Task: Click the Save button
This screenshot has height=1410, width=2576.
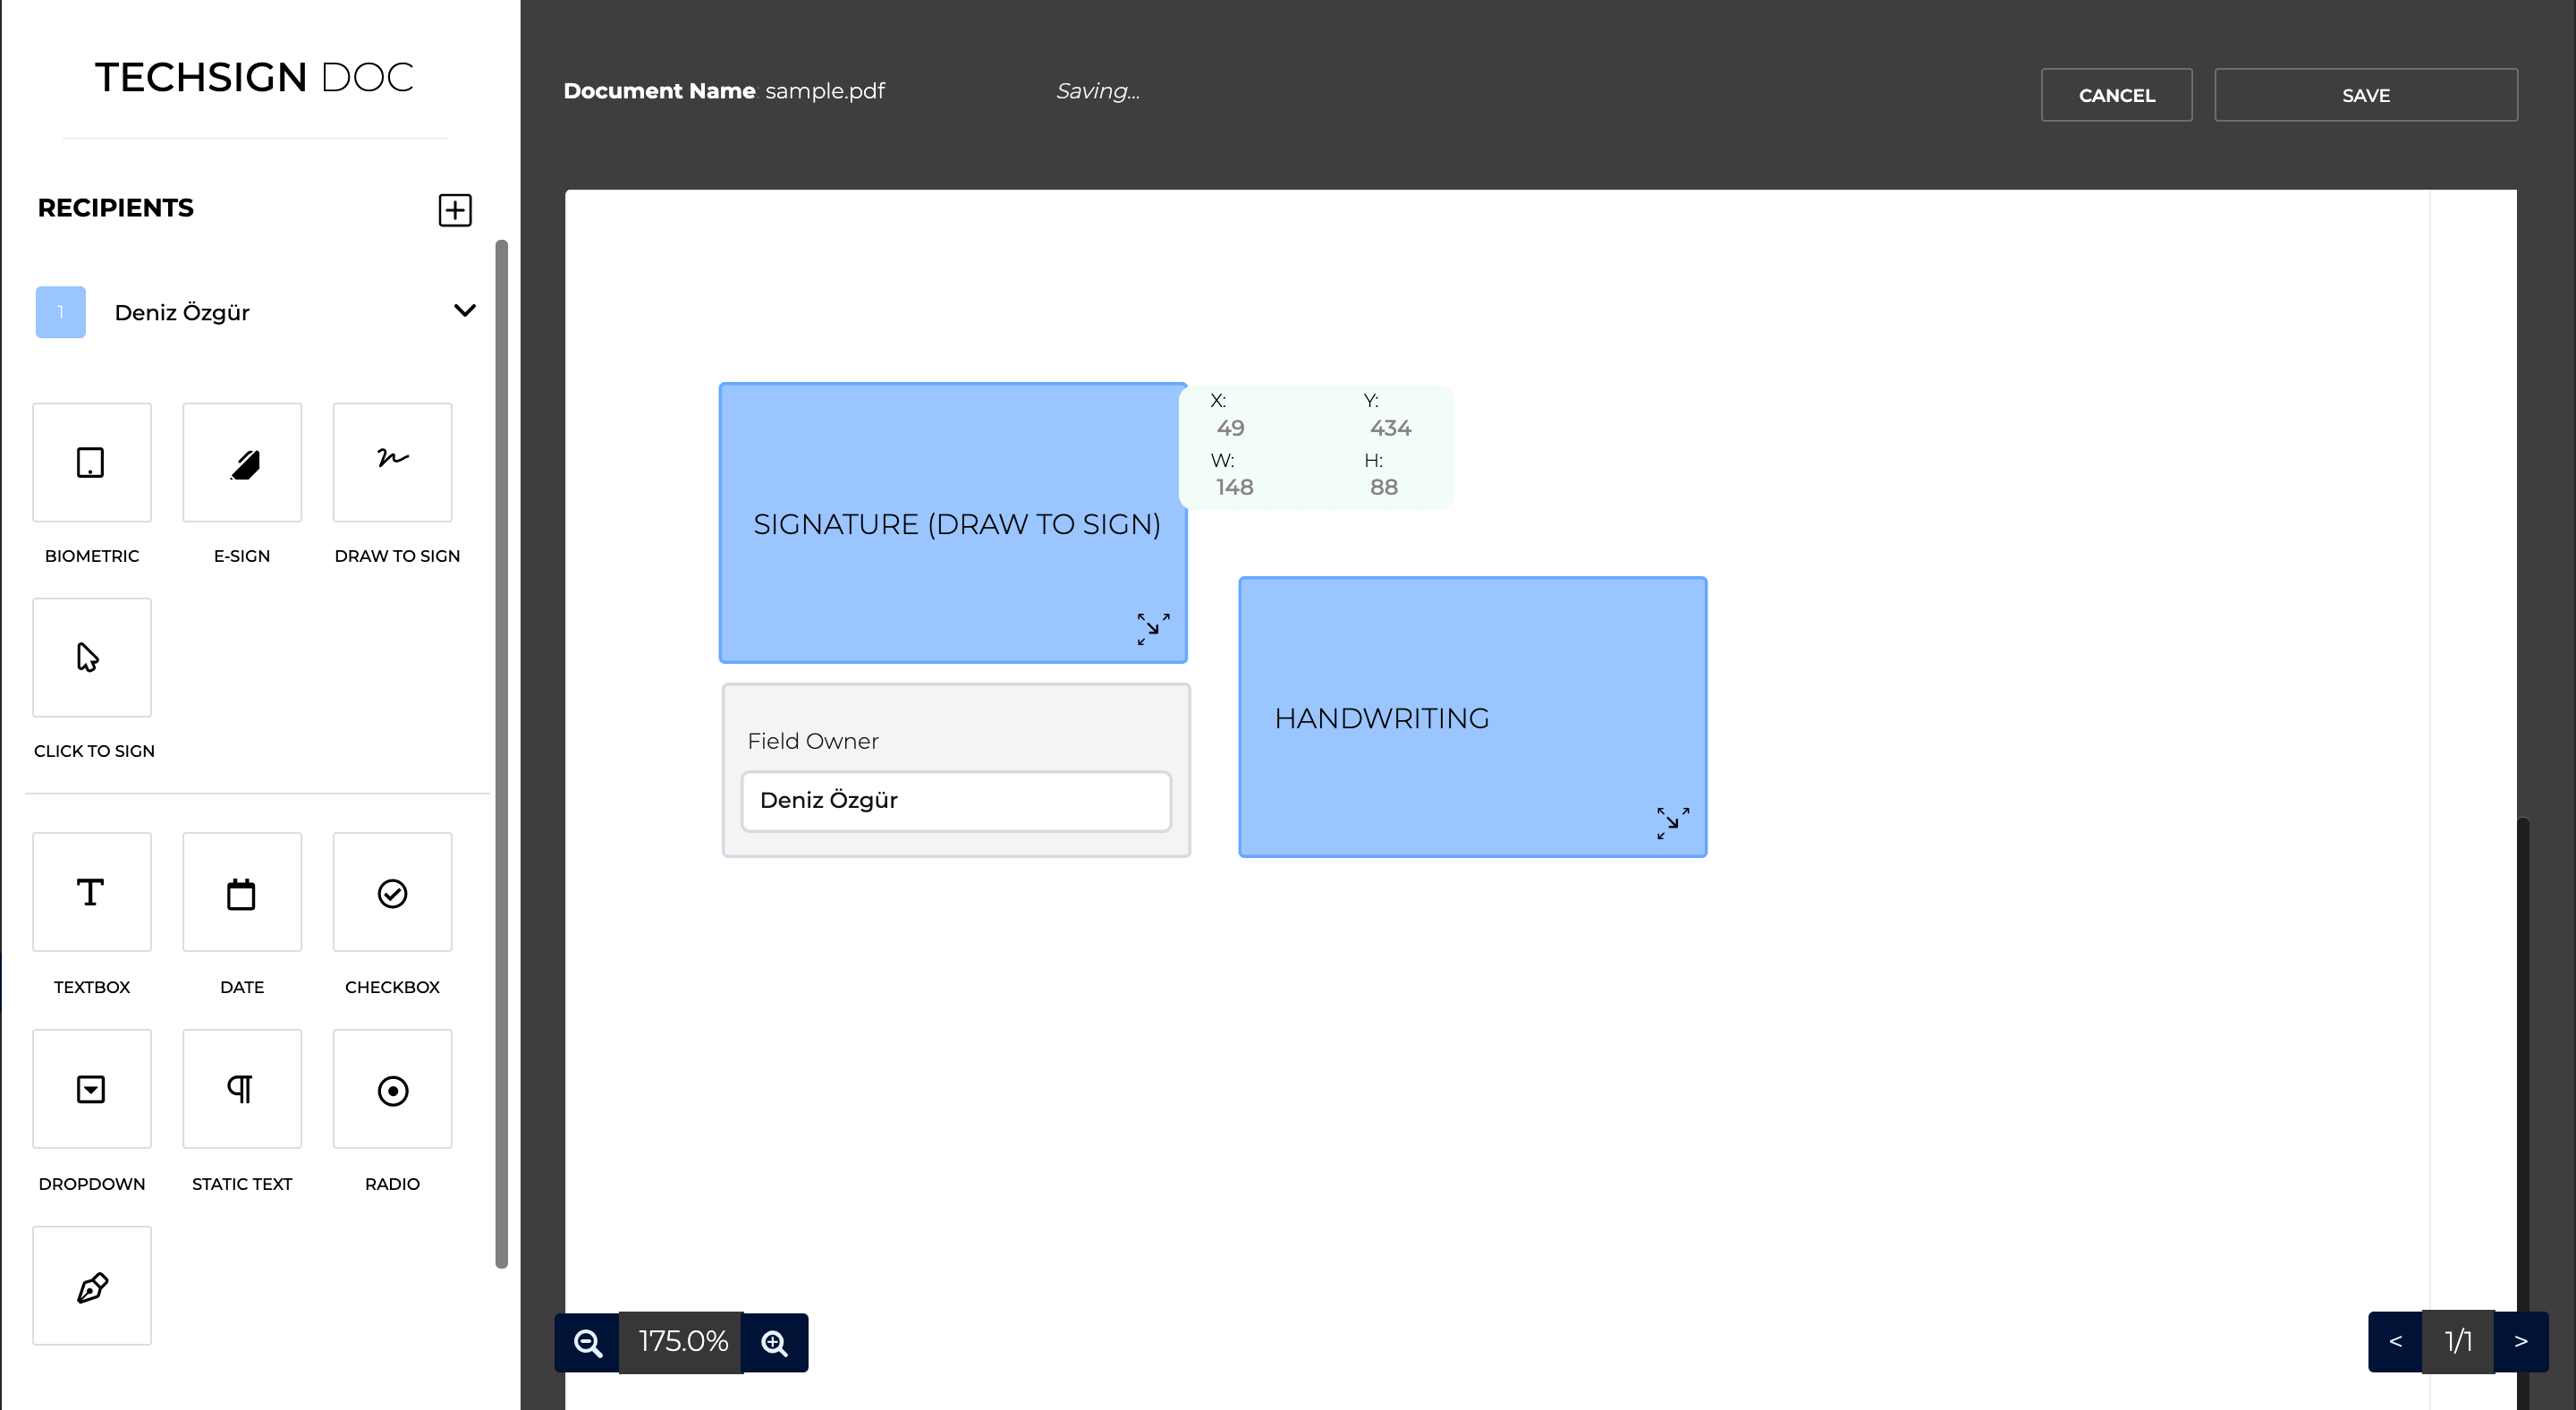Action: 2366,95
